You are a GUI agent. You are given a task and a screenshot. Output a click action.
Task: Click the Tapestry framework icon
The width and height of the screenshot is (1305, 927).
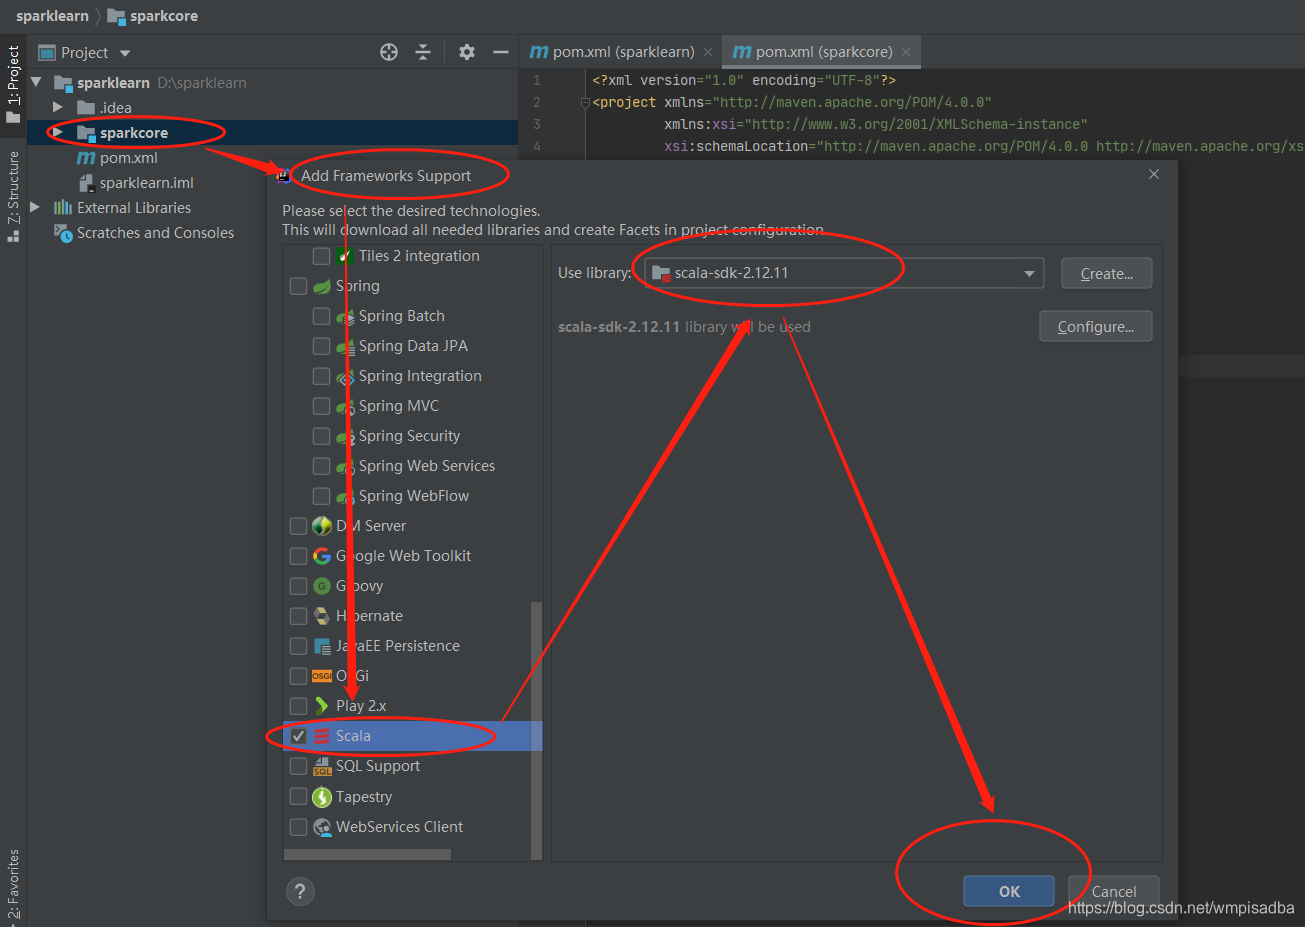coord(322,797)
